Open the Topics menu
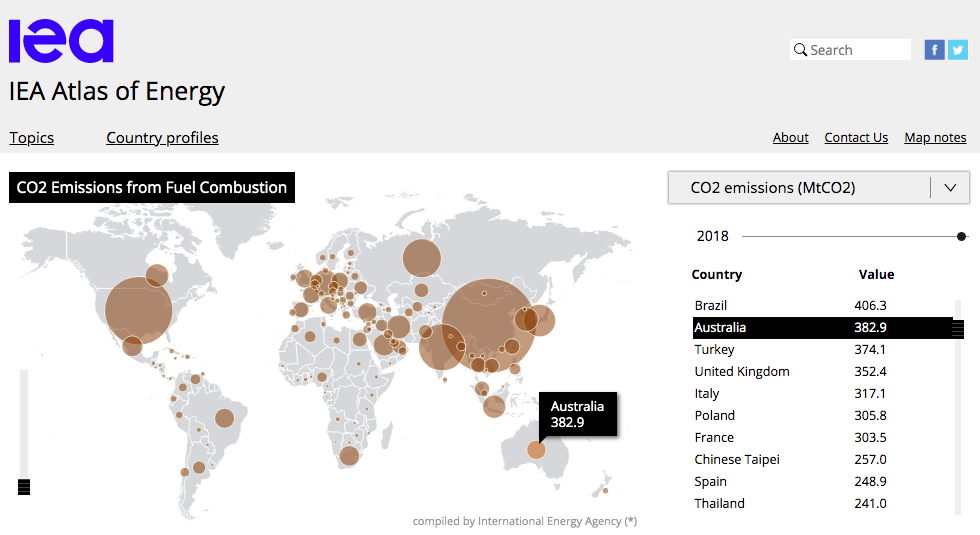This screenshot has width=980, height=535. [31, 138]
